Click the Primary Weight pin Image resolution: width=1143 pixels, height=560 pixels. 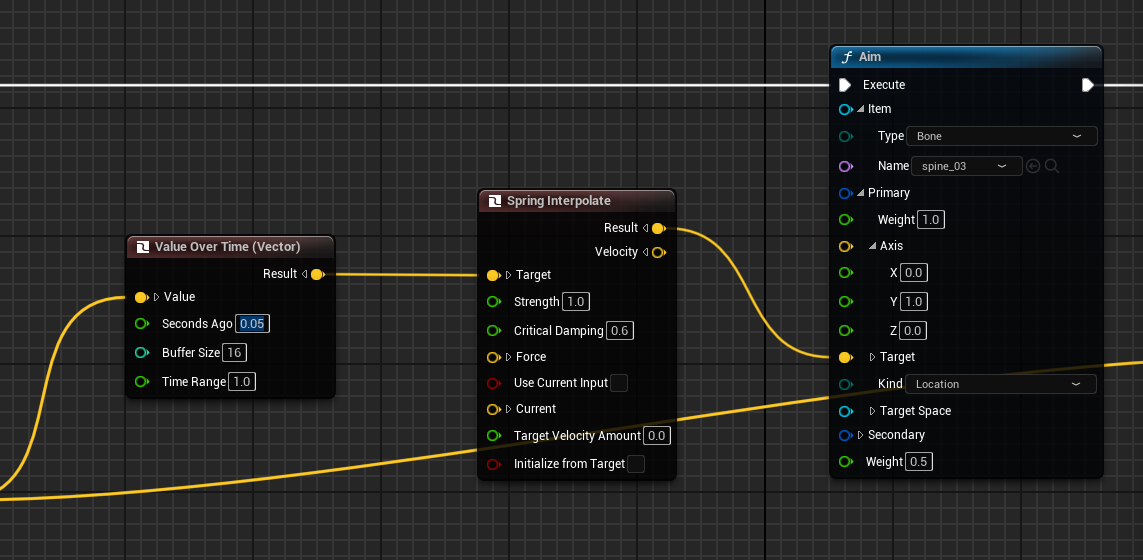click(x=846, y=219)
